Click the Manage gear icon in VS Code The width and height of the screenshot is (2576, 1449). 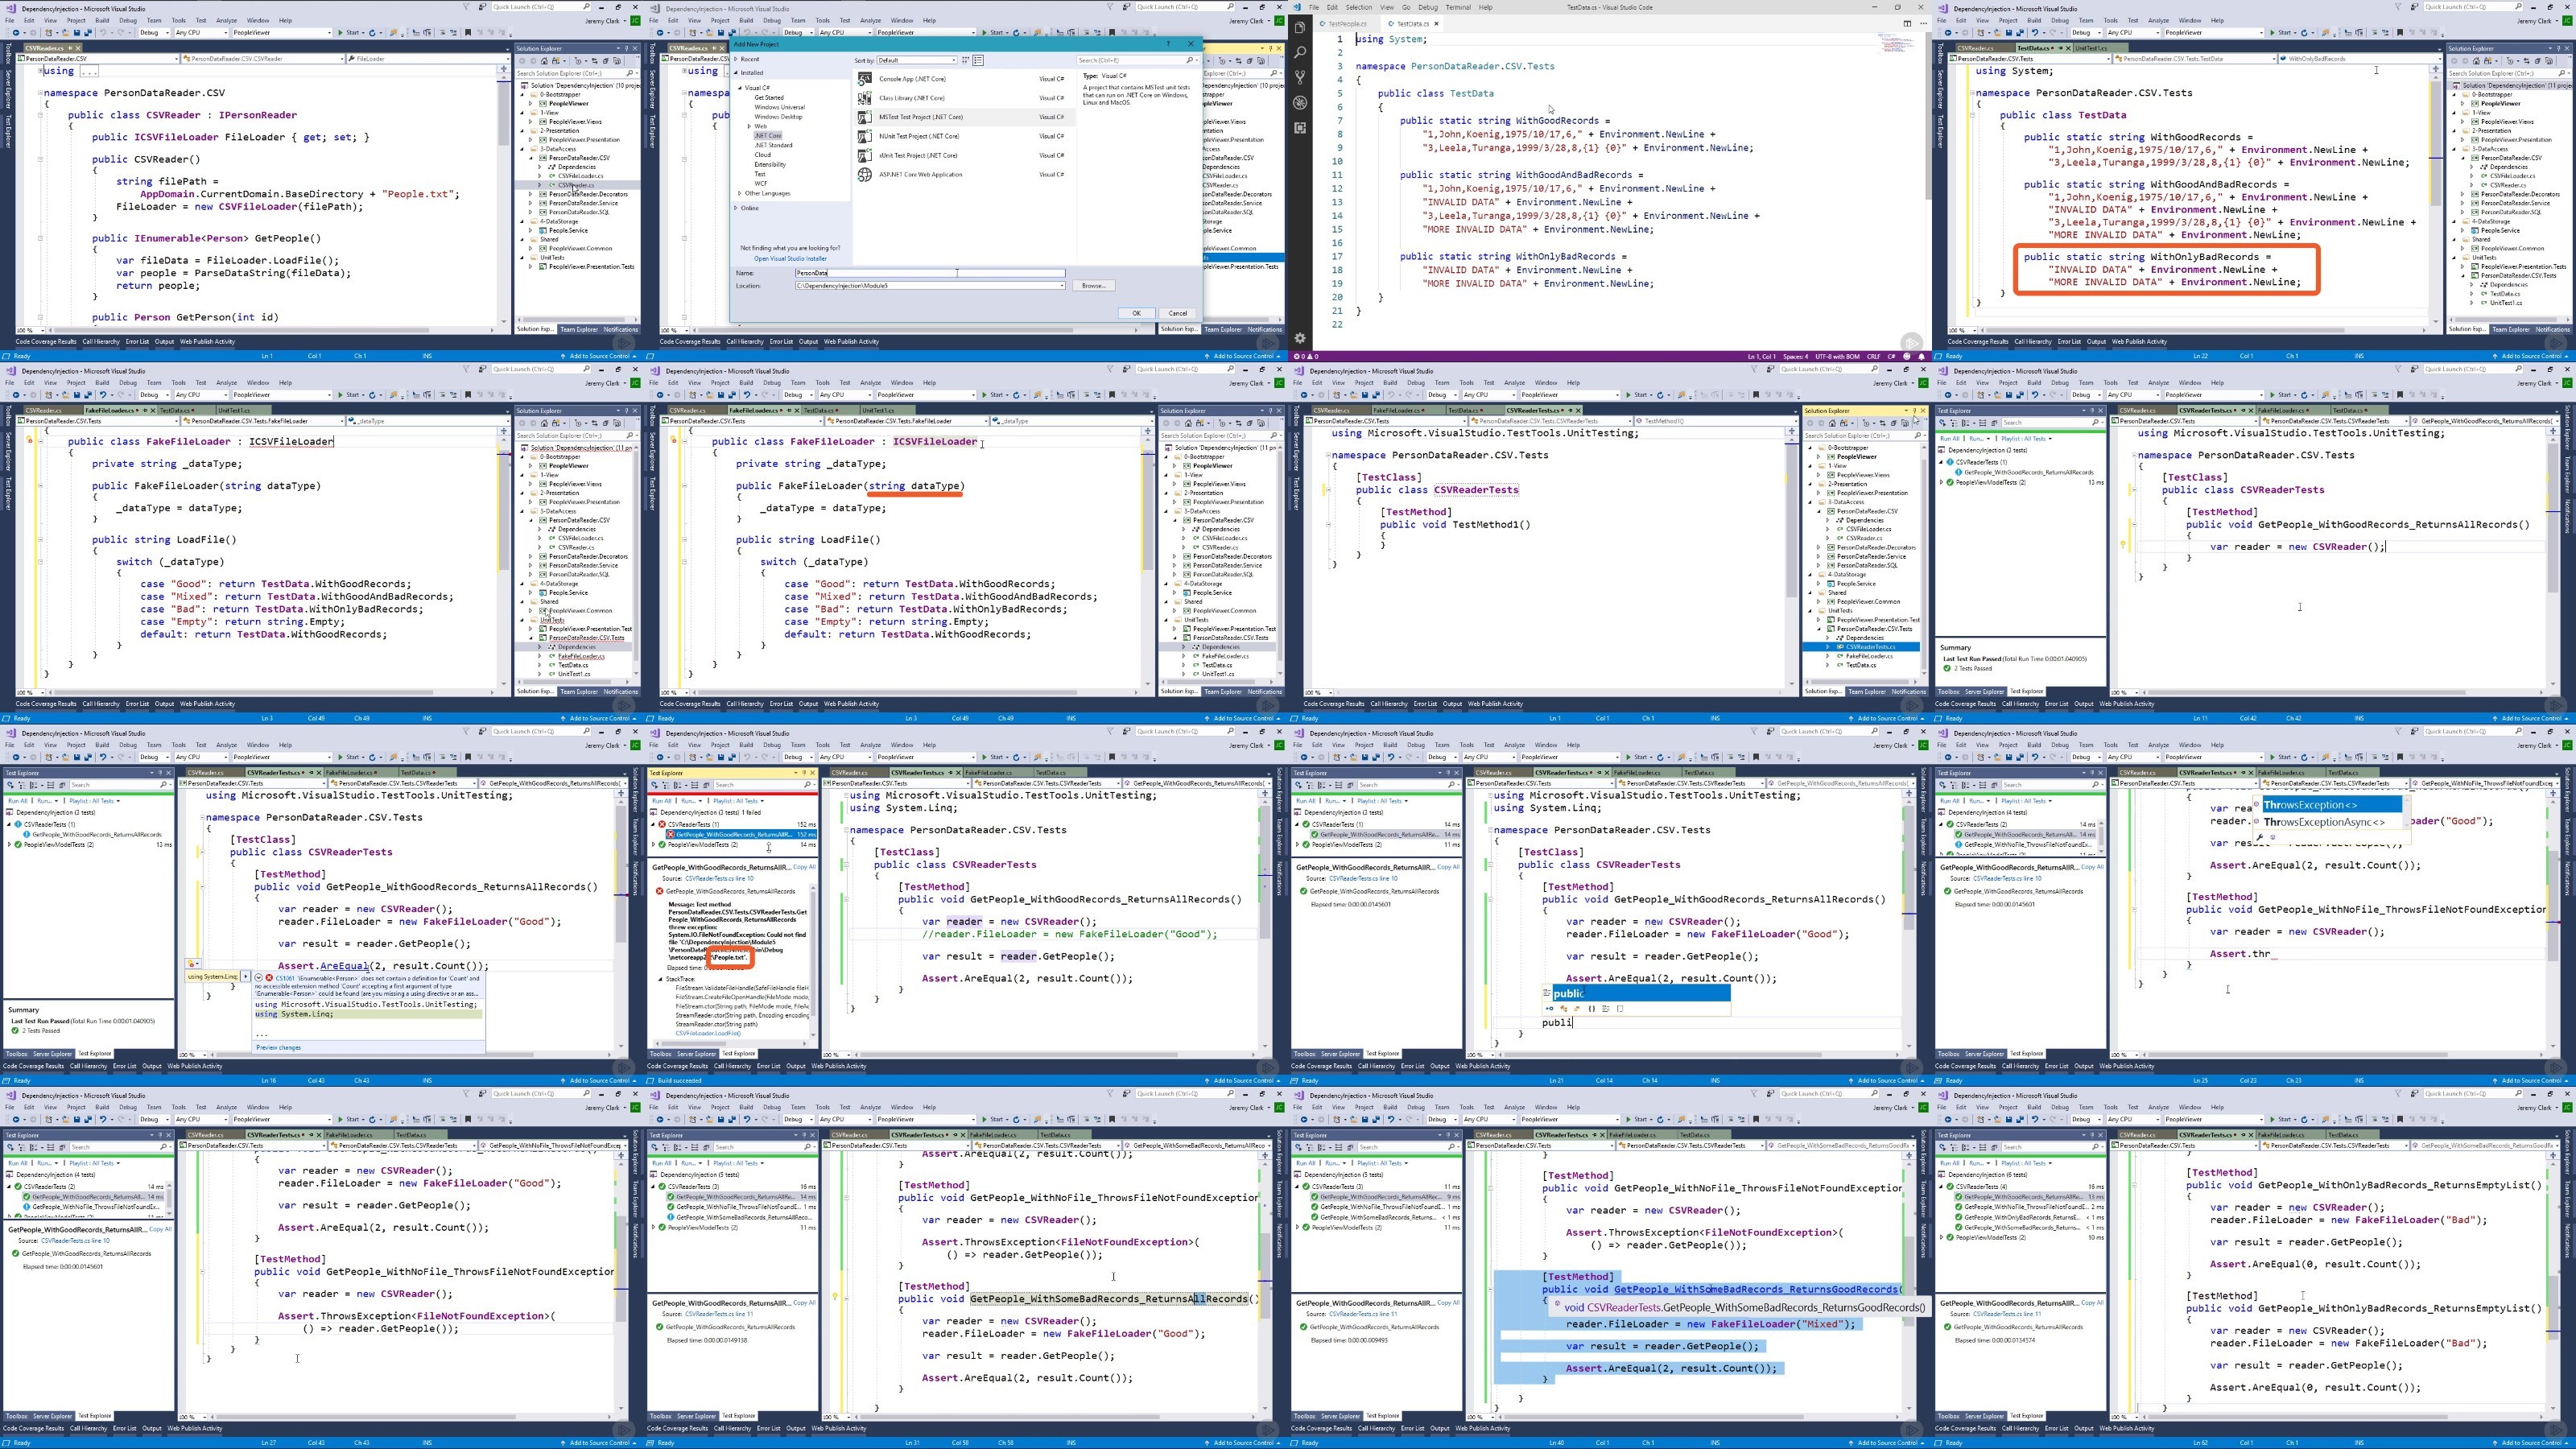1300,338
